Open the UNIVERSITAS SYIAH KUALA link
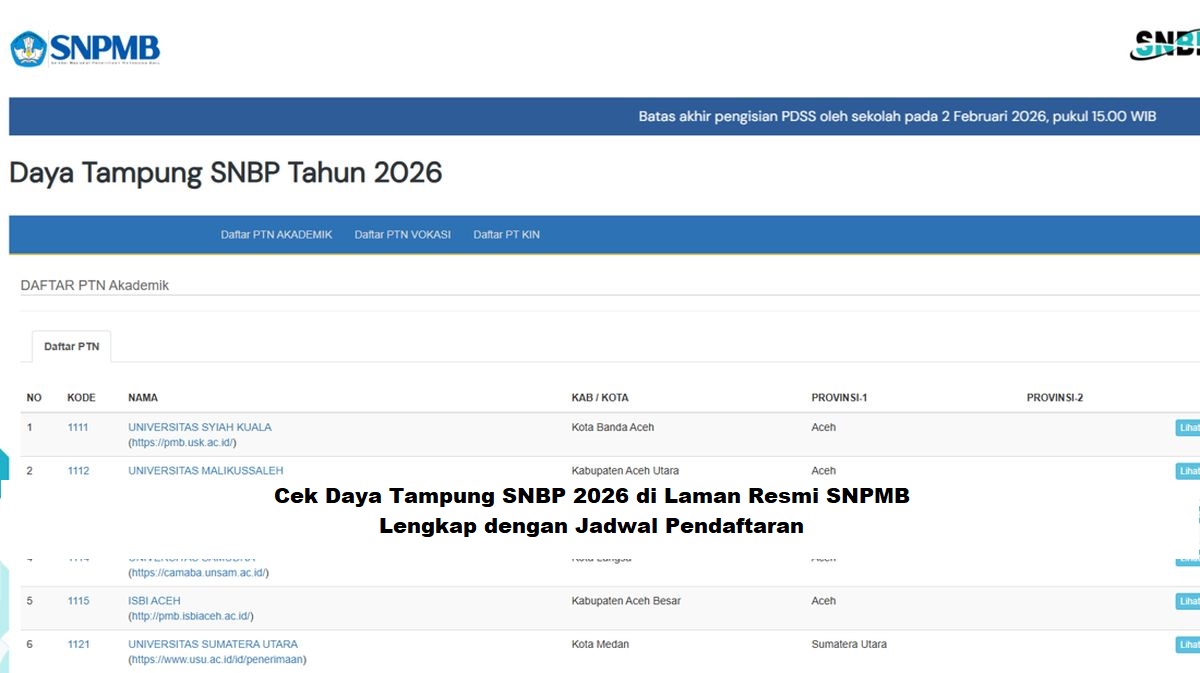Screen dimensions: 1200x673 (199, 427)
